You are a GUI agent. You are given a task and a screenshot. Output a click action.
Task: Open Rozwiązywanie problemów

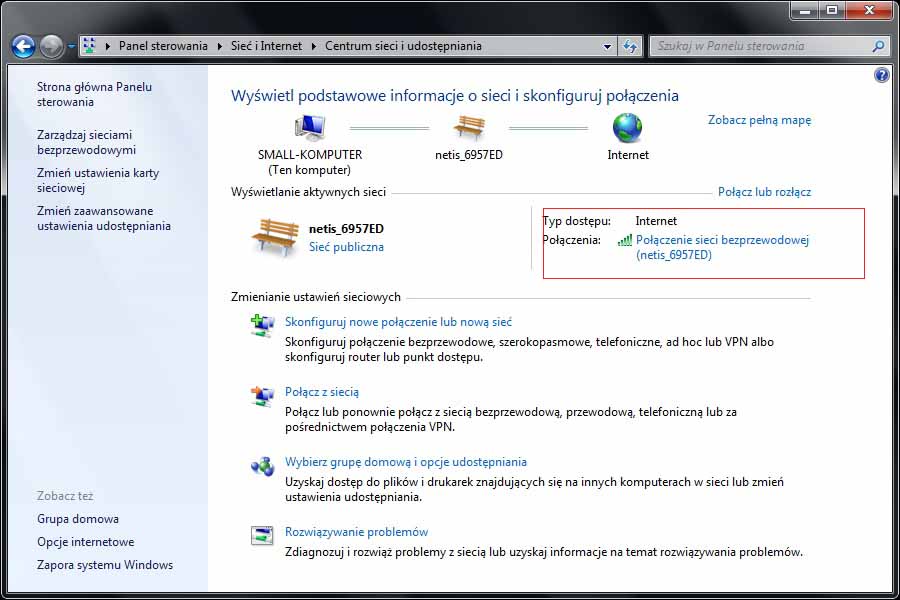(x=356, y=532)
